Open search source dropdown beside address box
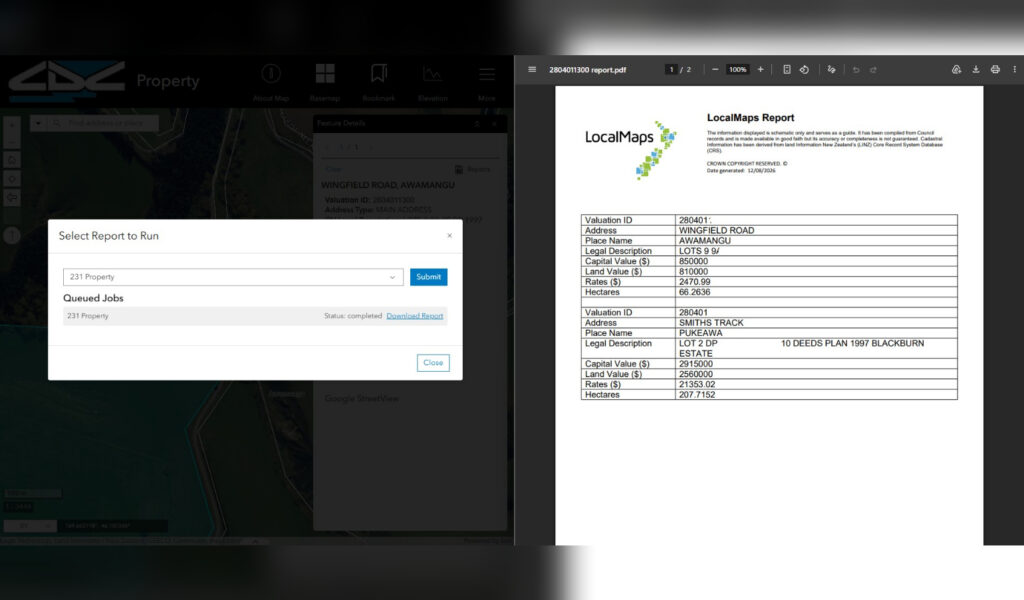Screen dimensions: 1024x600 click(x=38, y=123)
